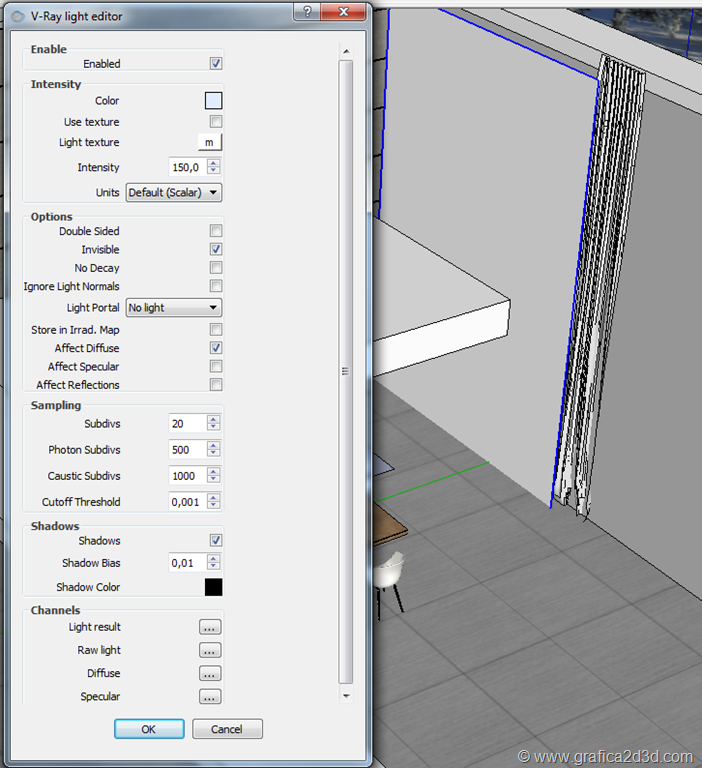Open the Raw light channel button
The image size is (702, 768).
pos(210,650)
